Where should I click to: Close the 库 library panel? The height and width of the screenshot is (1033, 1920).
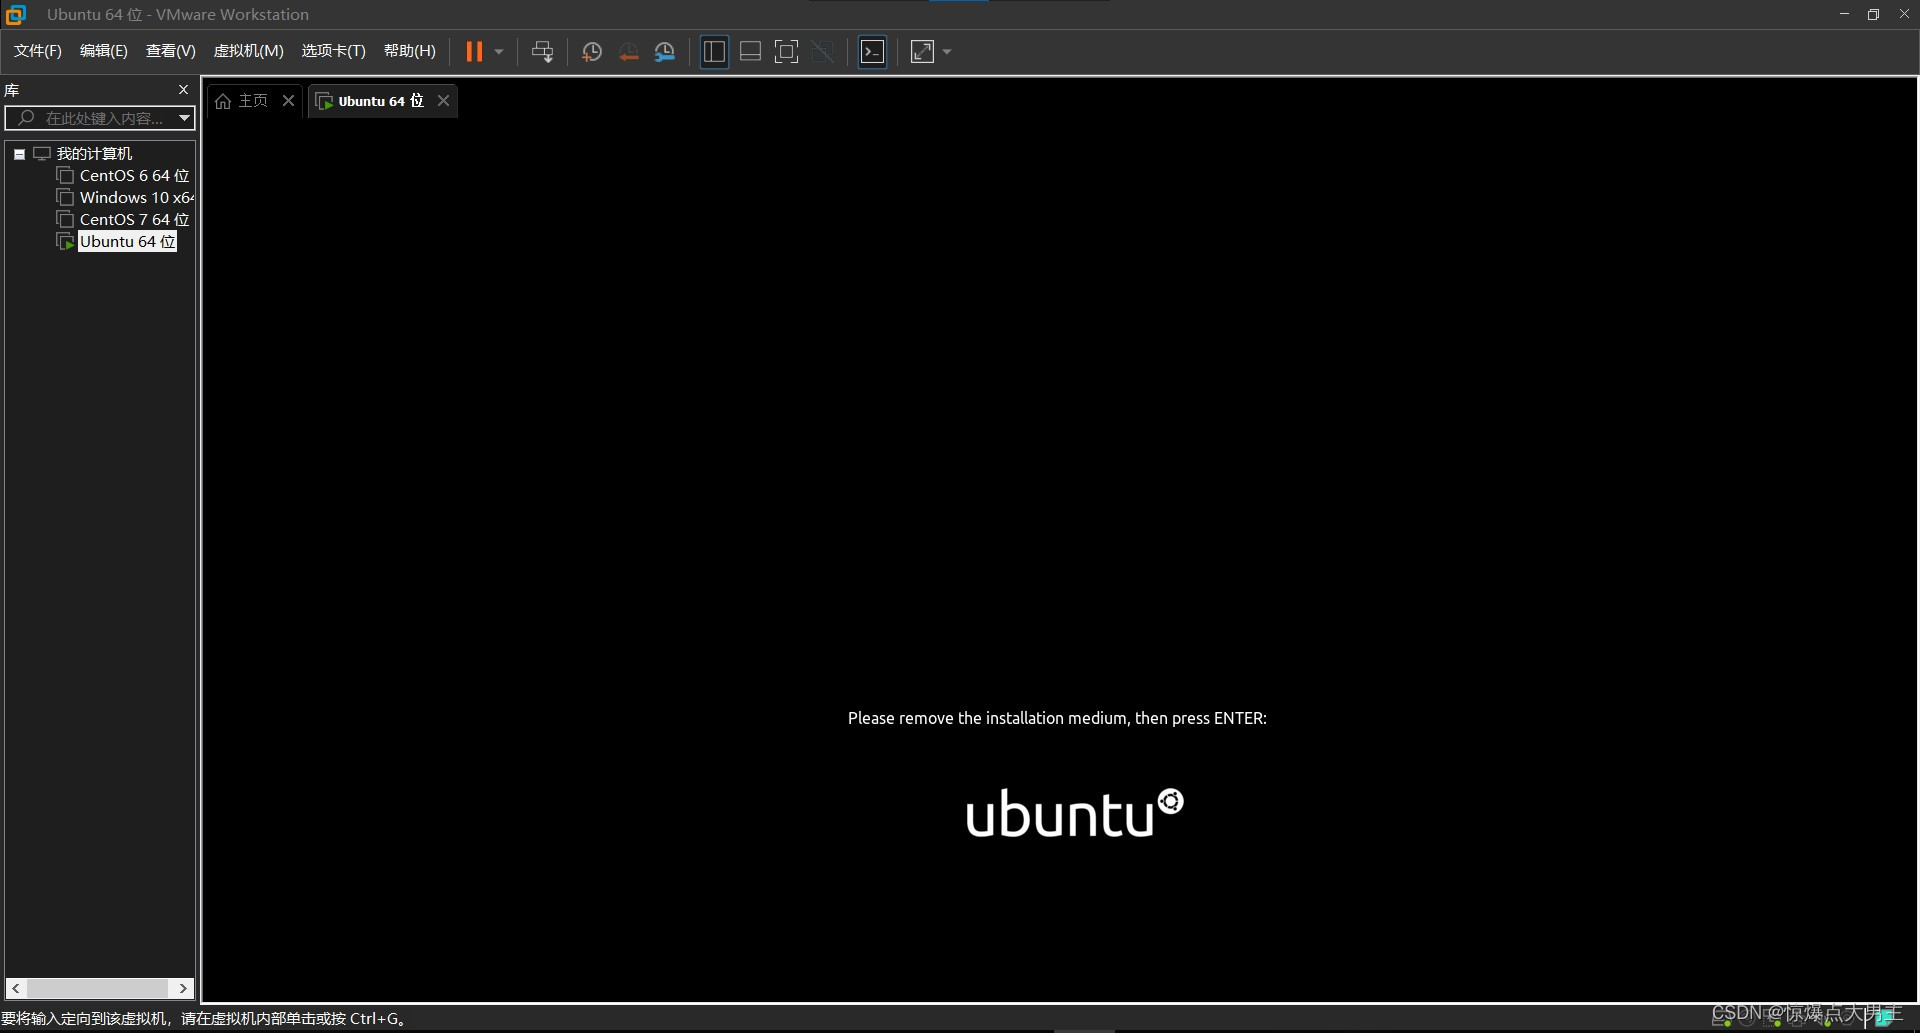click(183, 90)
